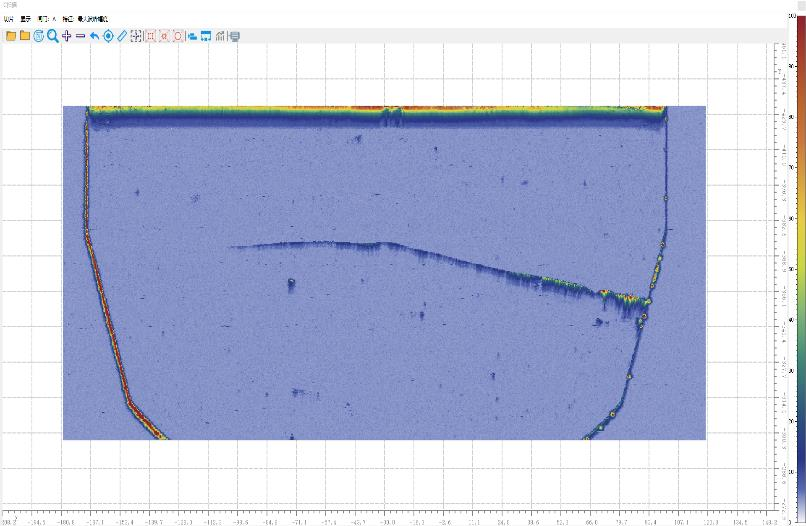Click the open-folder icon in the toolbar
806x526 pixels.
pos(11,36)
